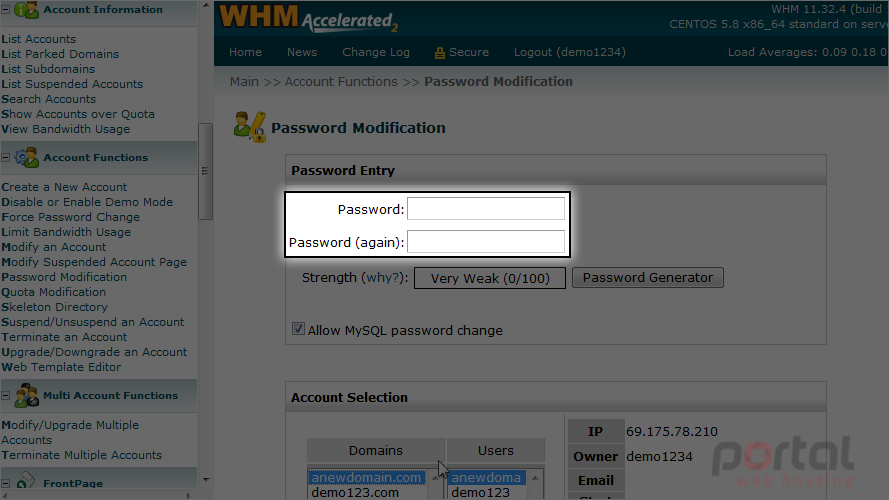Click the Account Information section icon
The image size is (889, 500).
coord(26,10)
